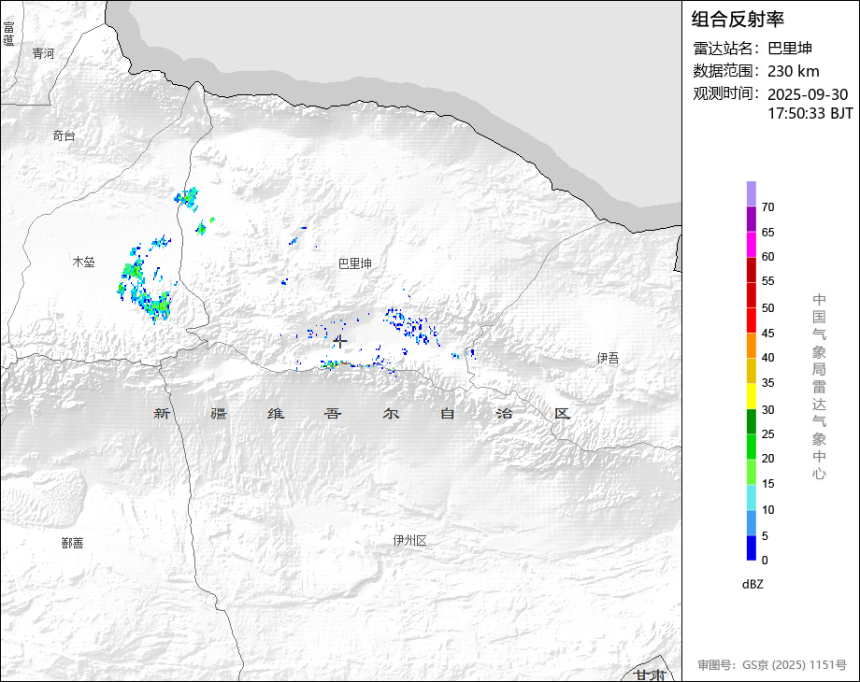
Task: Click the legend value 70
Action: tap(768, 207)
